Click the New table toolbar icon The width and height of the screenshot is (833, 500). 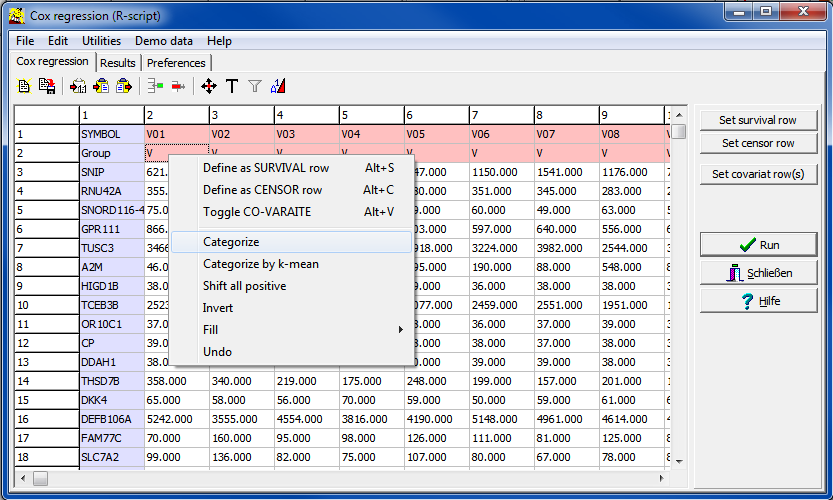click(x=24, y=86)
